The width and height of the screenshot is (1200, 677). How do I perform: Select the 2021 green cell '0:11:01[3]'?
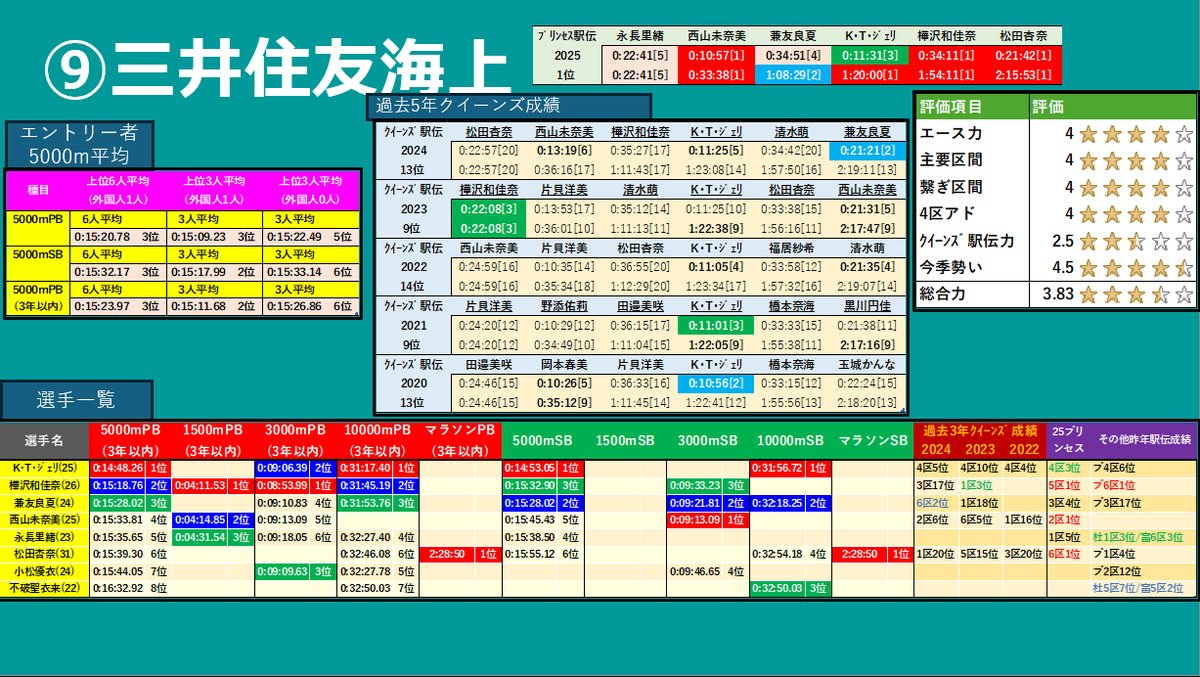[x=716, y=325]
